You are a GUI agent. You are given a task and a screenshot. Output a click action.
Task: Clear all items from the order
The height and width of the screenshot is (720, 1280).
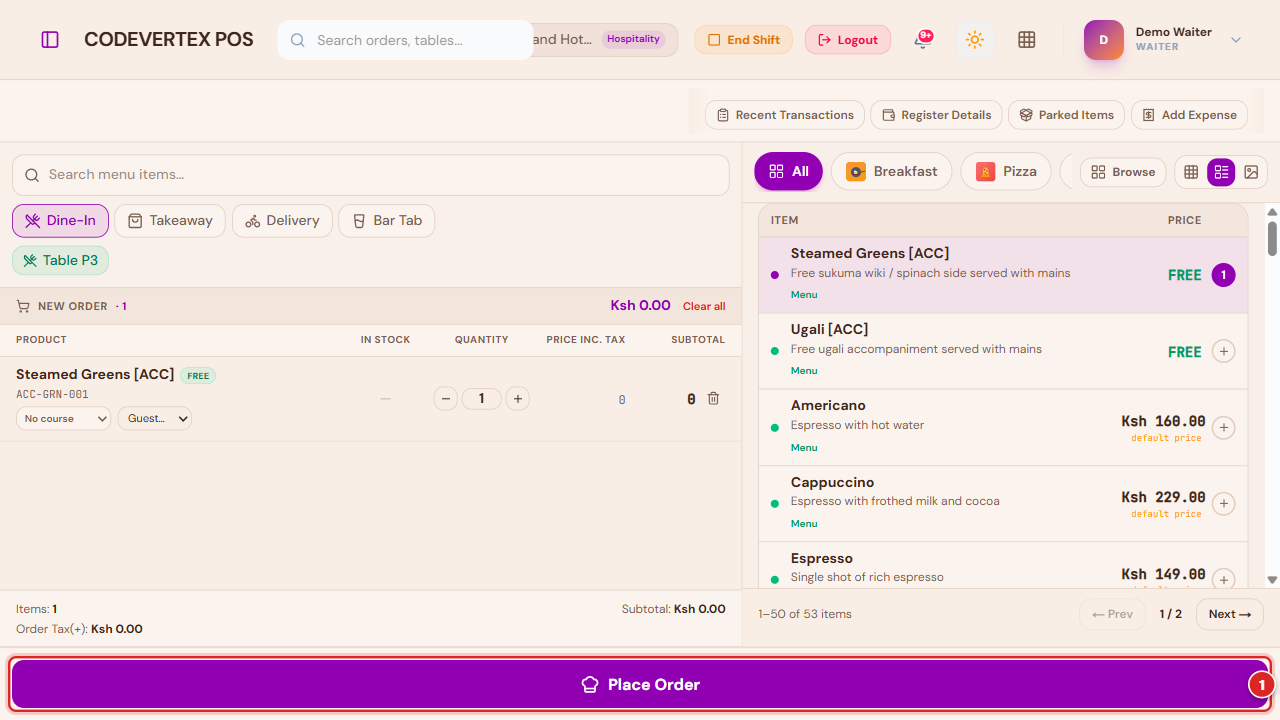click(704, 306)
